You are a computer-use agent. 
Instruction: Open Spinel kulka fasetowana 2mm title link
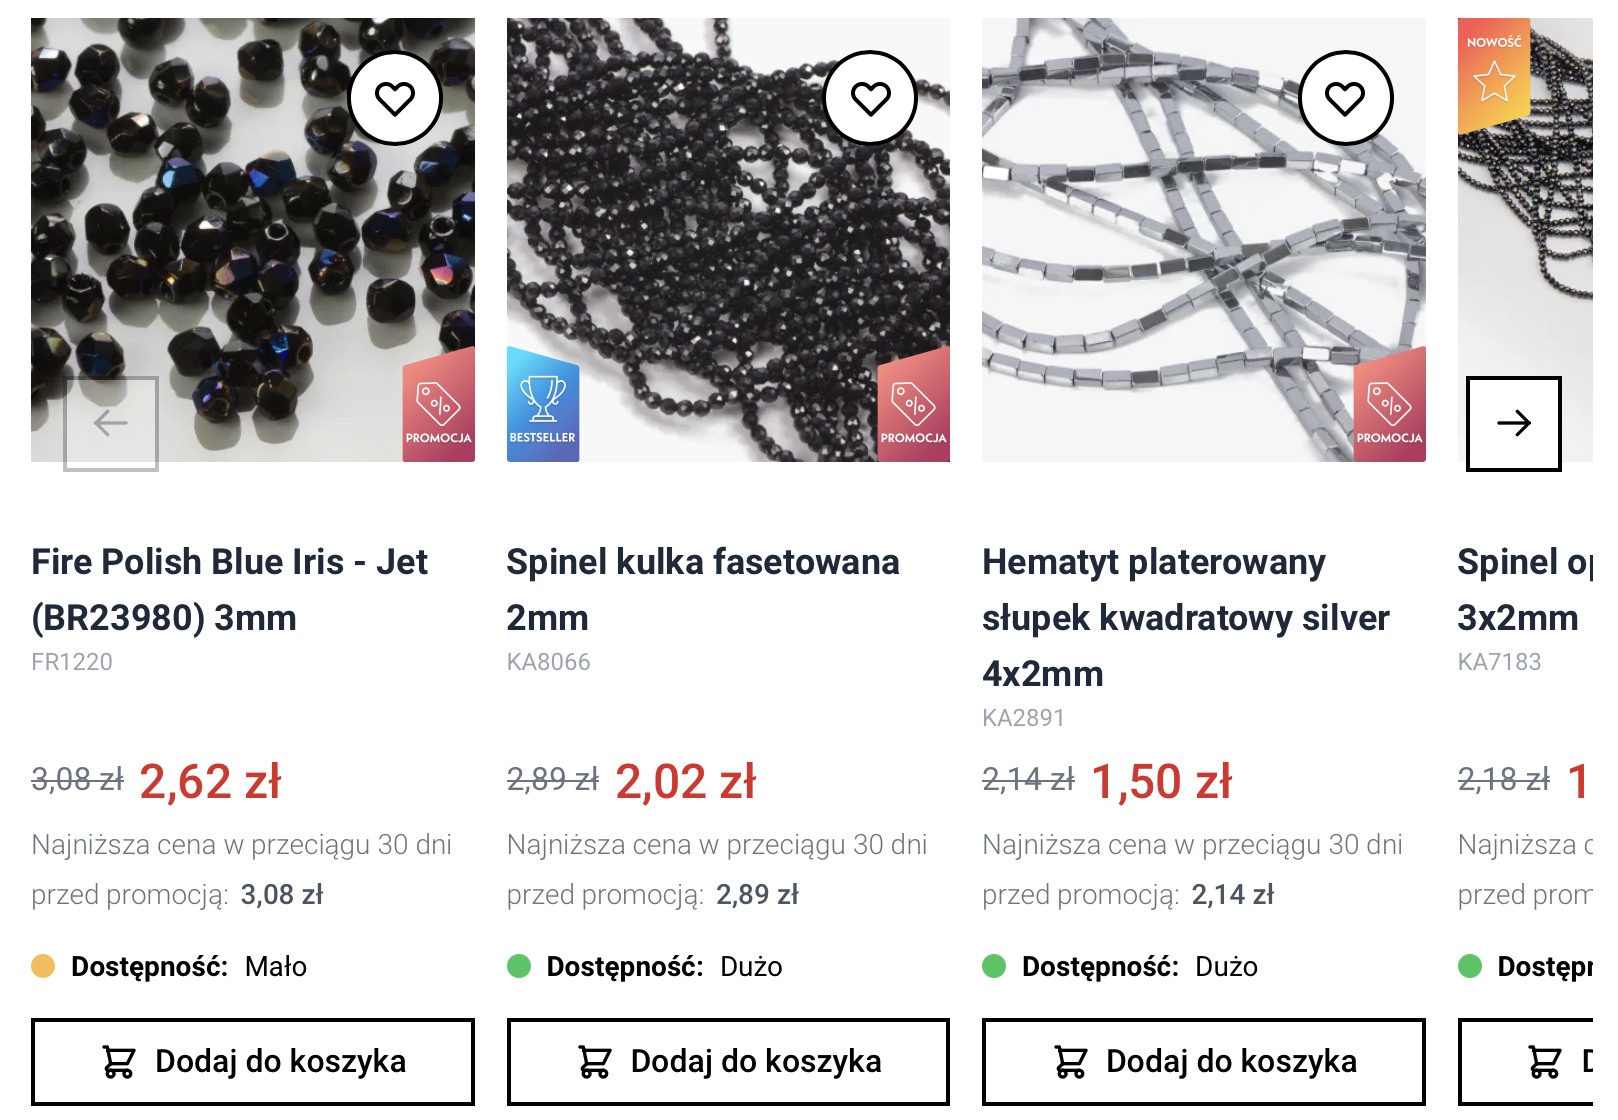[703, 590]
